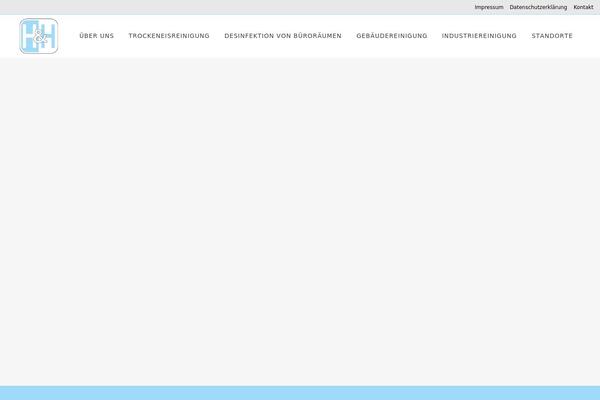View the Standorte page

pos(552,36)
